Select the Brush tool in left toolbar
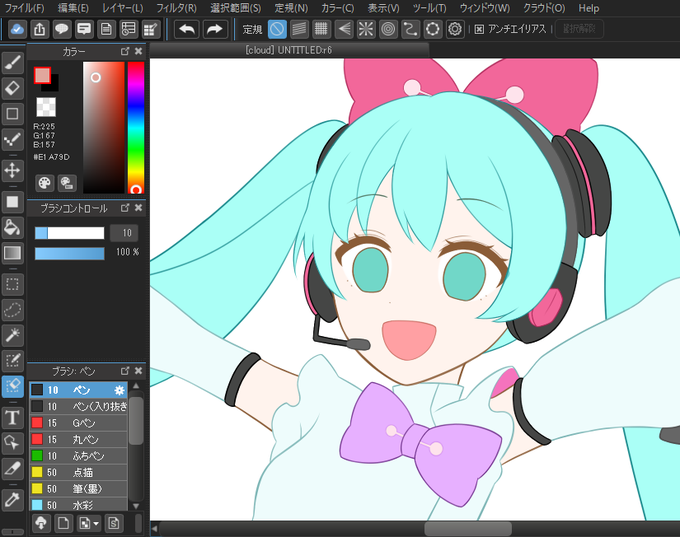Image resolution: width=680 pixels, height=537 pixels. (12, 63)
